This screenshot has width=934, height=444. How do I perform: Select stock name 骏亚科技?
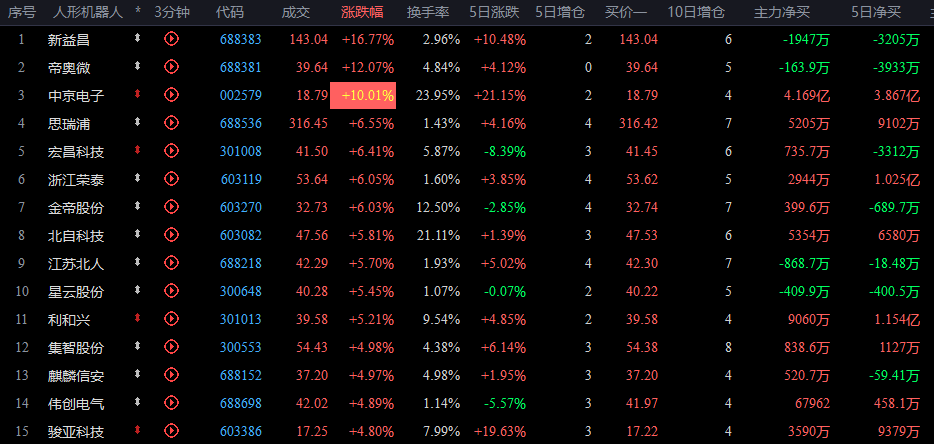point(76,431)
